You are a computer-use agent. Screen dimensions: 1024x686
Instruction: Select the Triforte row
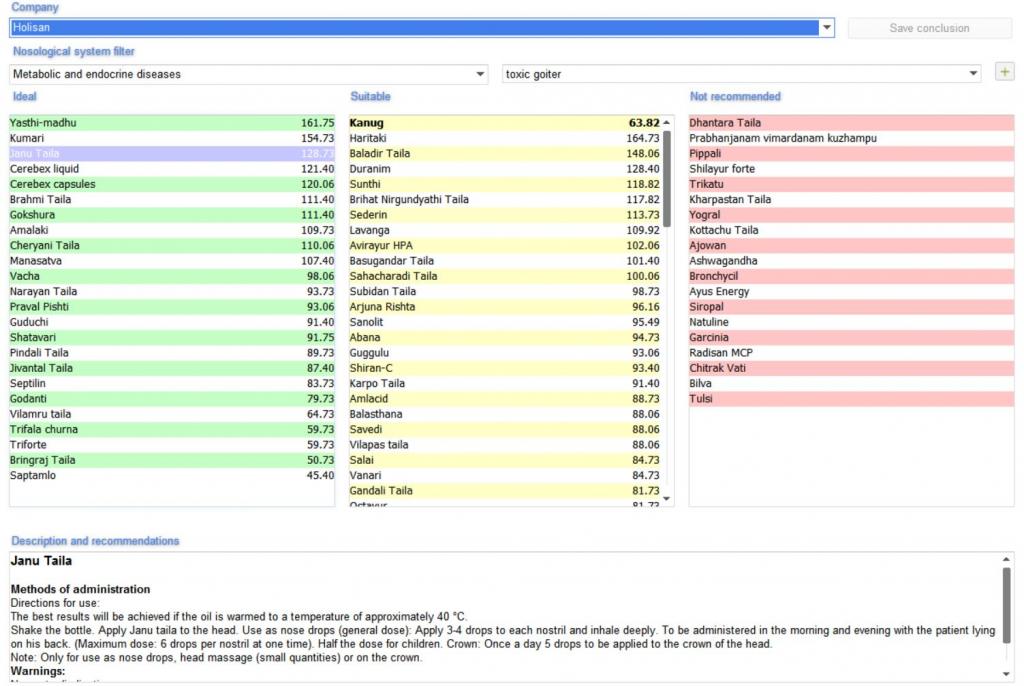pyautogui.click(x=172, y=445)
